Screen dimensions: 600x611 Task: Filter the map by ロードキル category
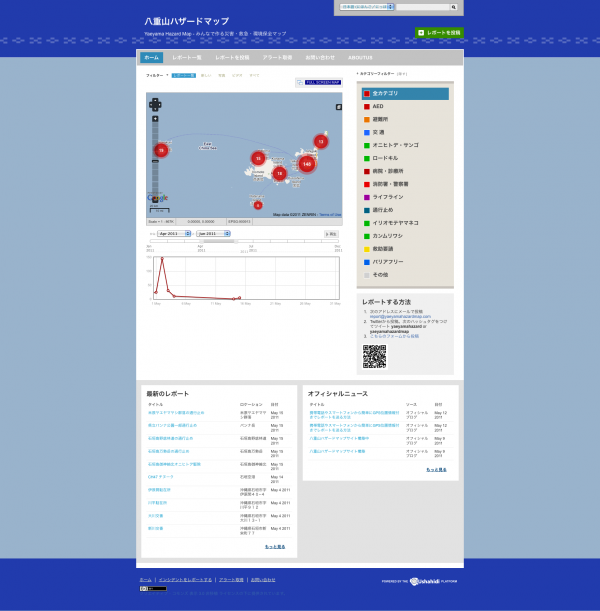405,158
